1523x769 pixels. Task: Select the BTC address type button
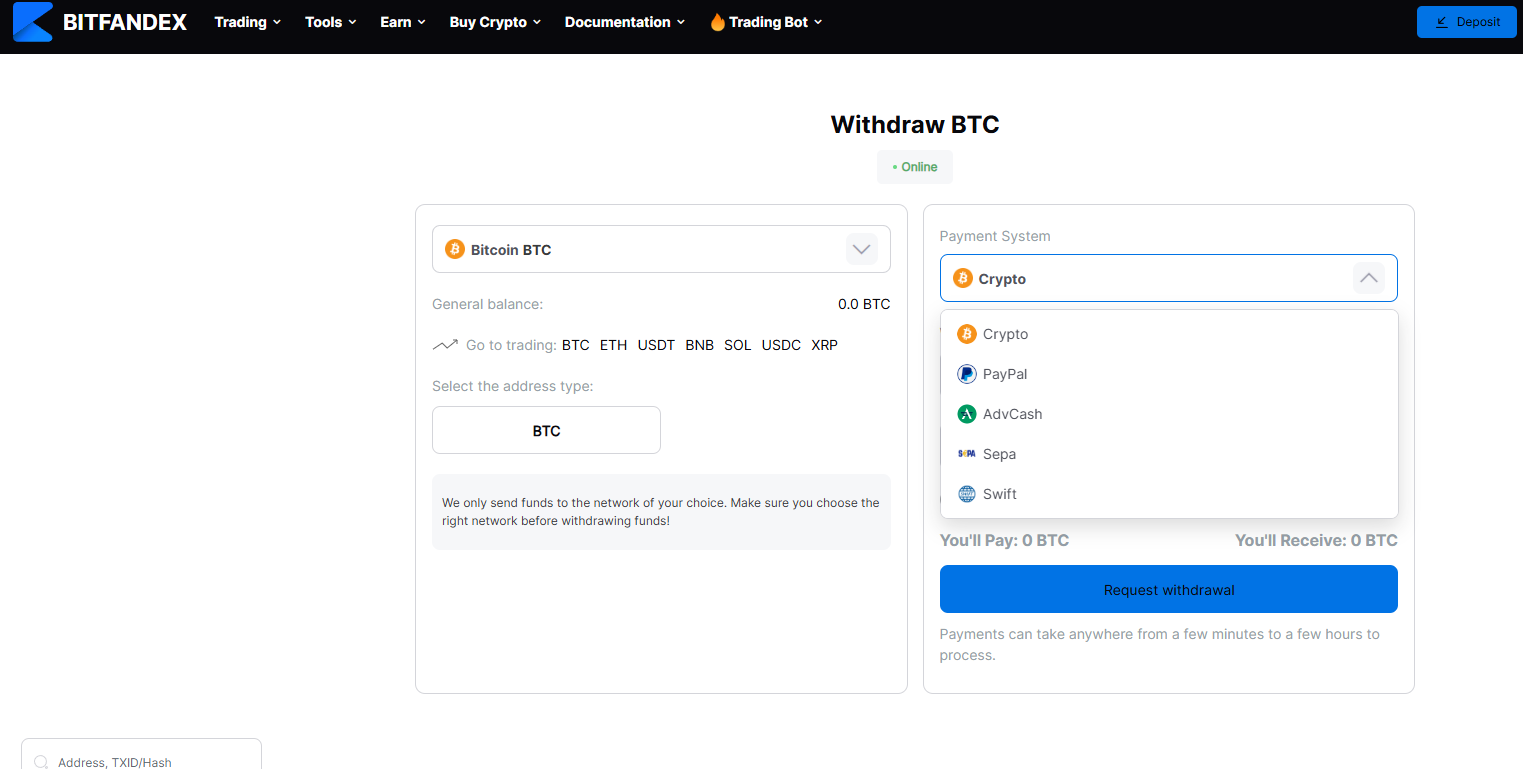pos(546,430)
